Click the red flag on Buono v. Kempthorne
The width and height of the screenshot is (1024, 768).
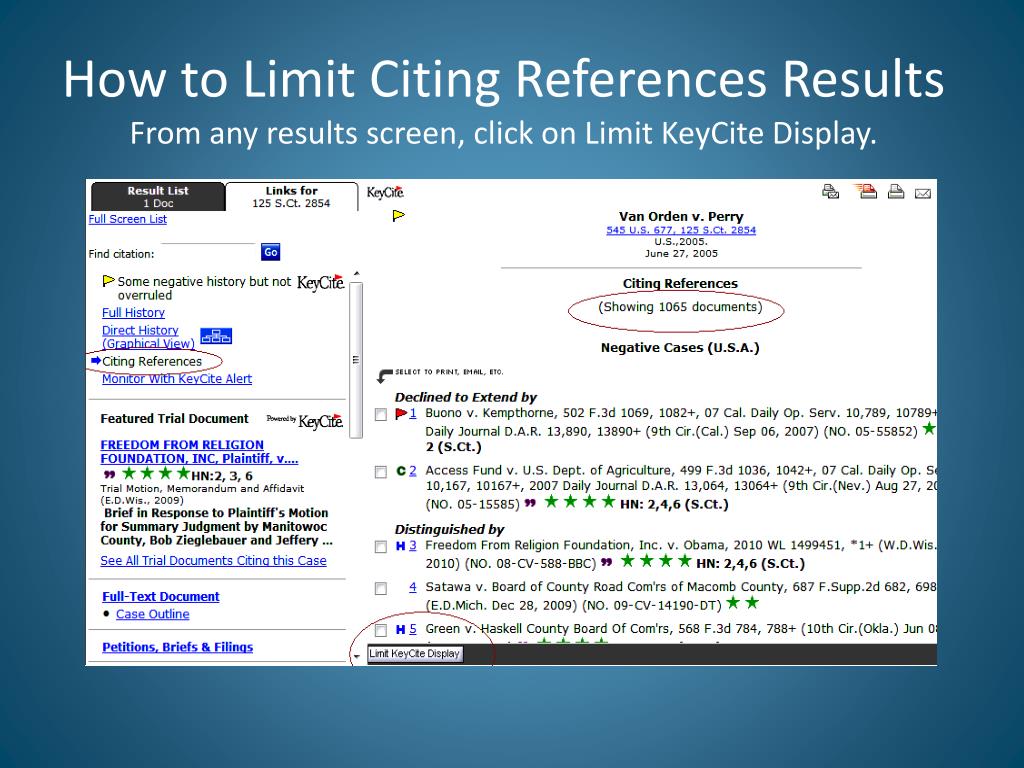[x=401, y=413]
